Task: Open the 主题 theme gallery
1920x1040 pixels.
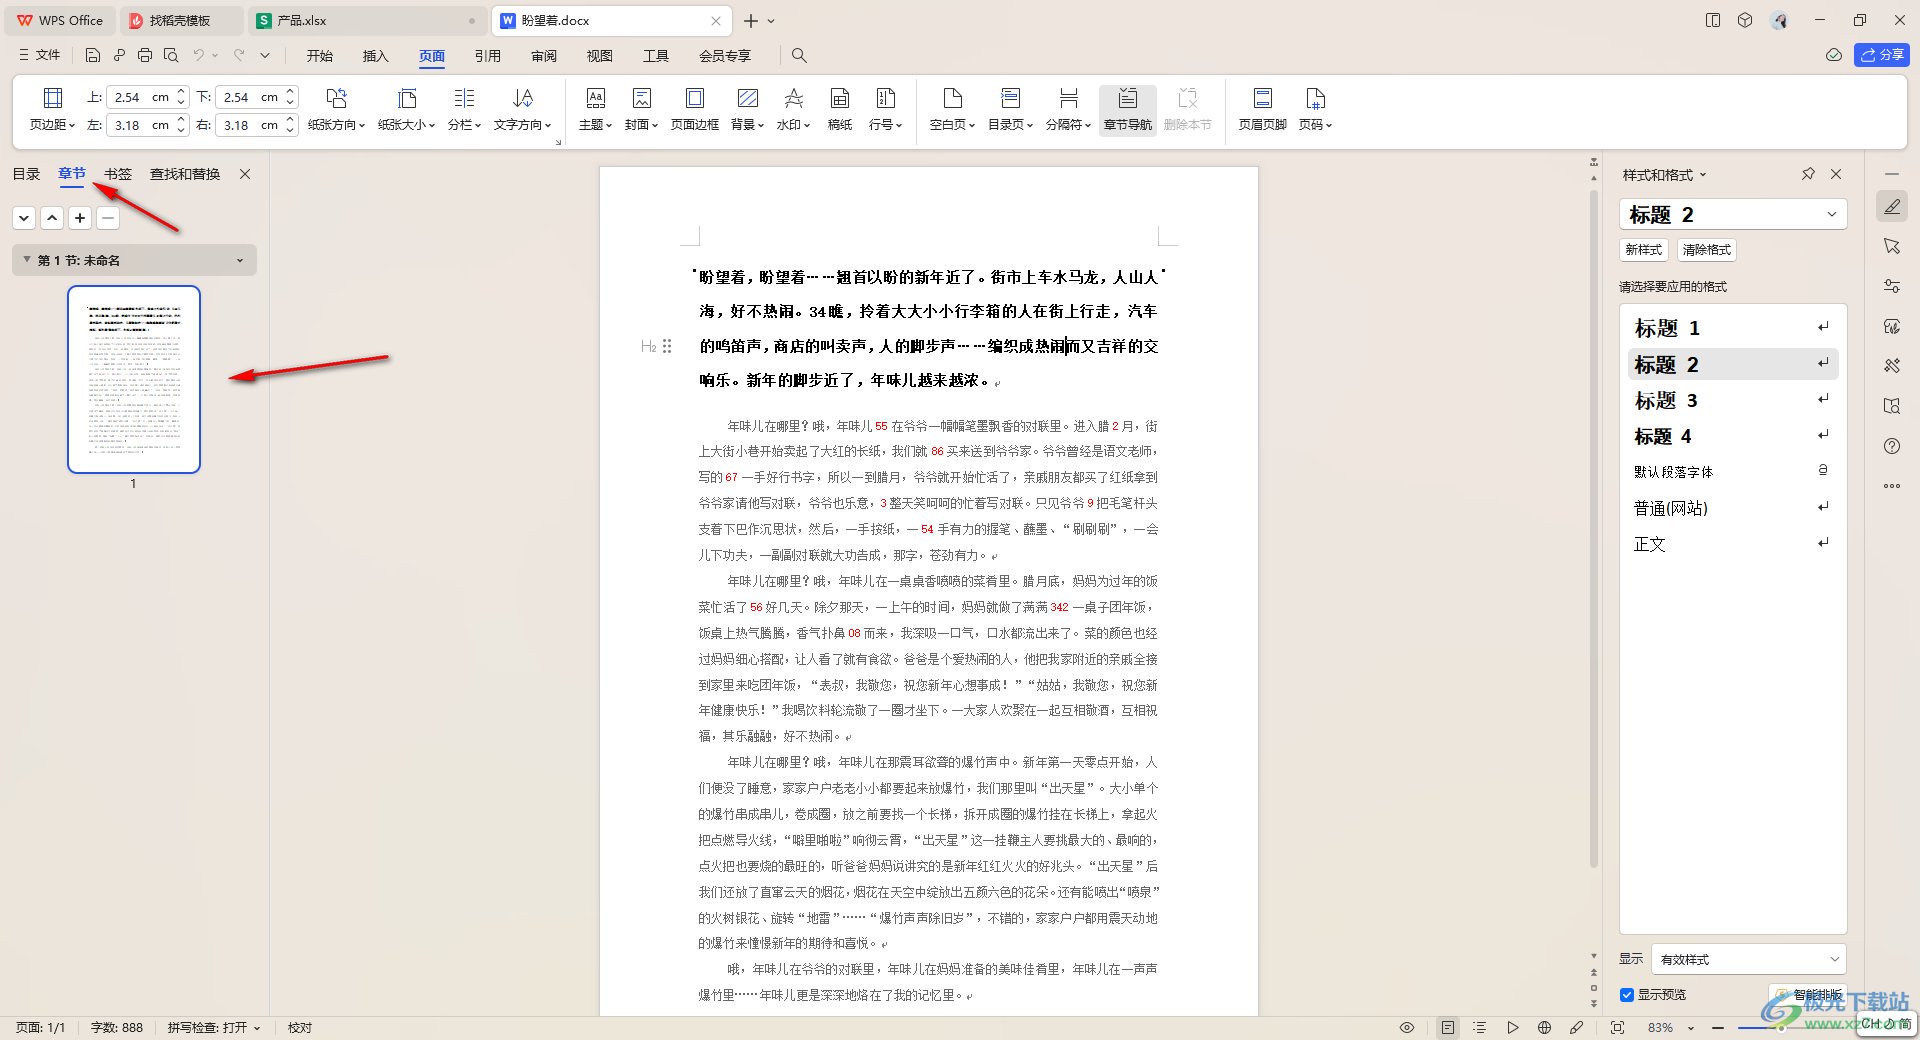Action: [595, 109]
